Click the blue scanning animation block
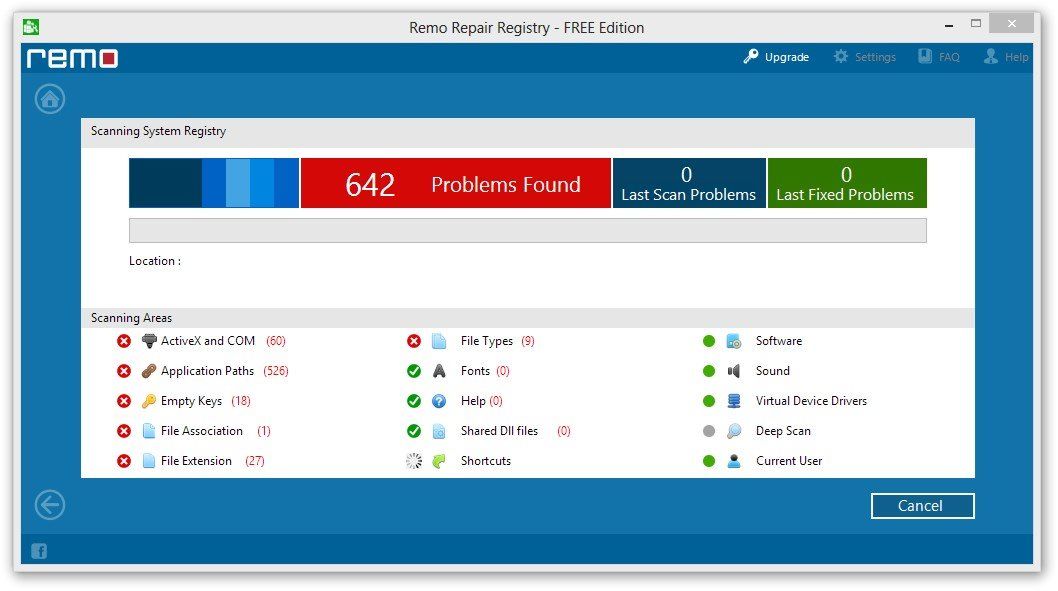 pos(214,184)
